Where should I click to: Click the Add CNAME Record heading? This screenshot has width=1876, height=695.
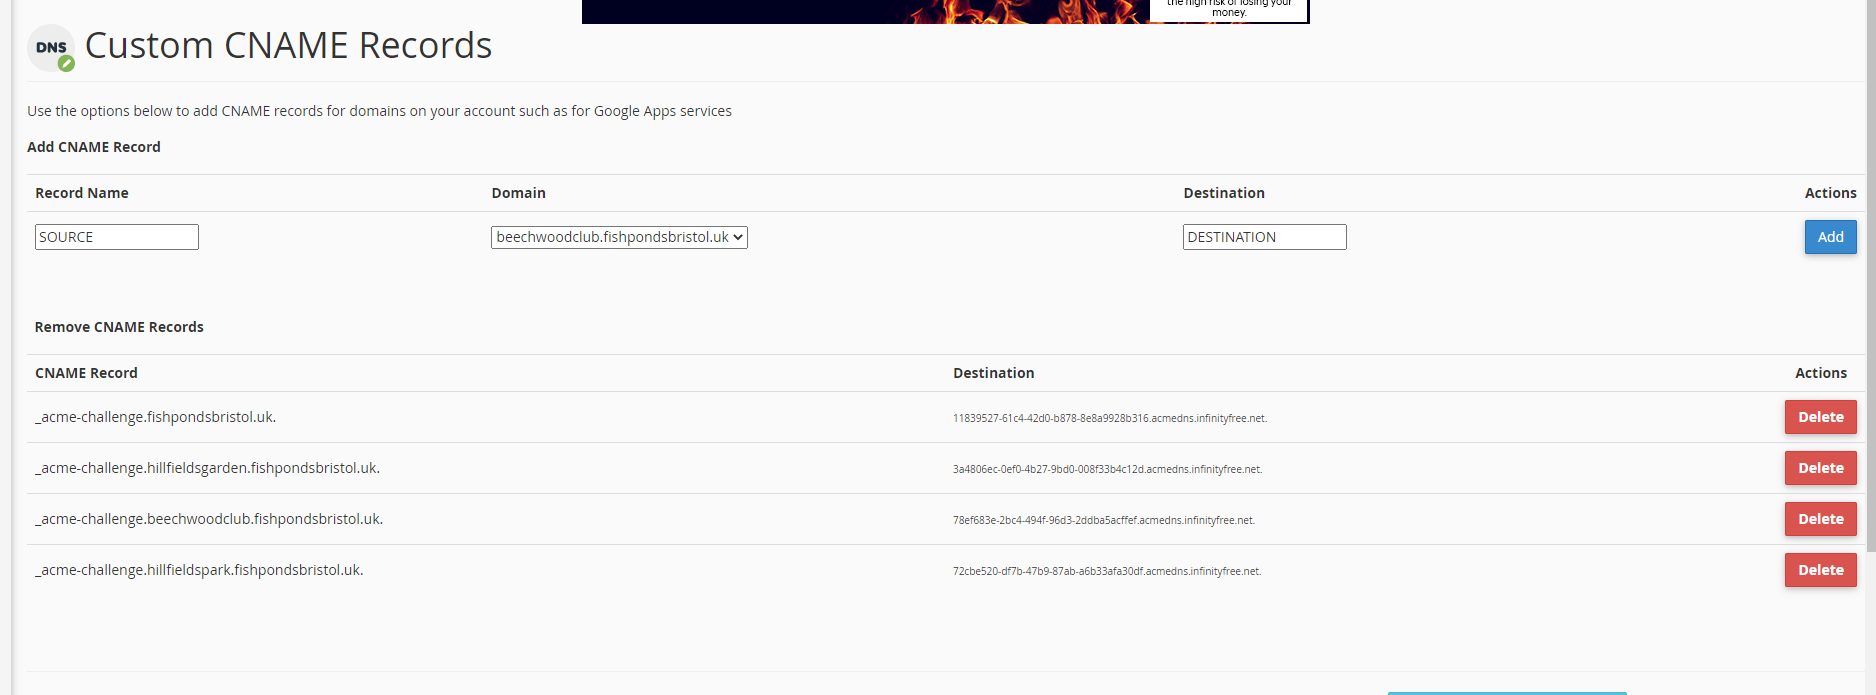pyautogui.click(x=94, y=147)
